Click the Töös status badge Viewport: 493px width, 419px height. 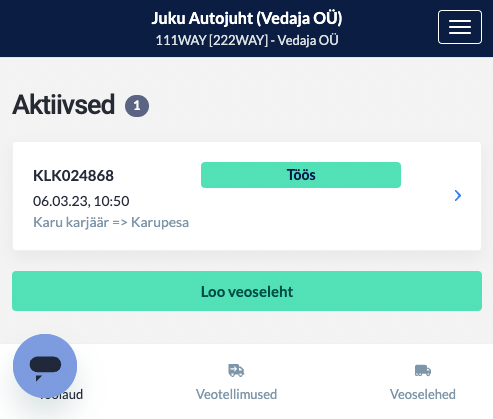click(x=301, y=175)
